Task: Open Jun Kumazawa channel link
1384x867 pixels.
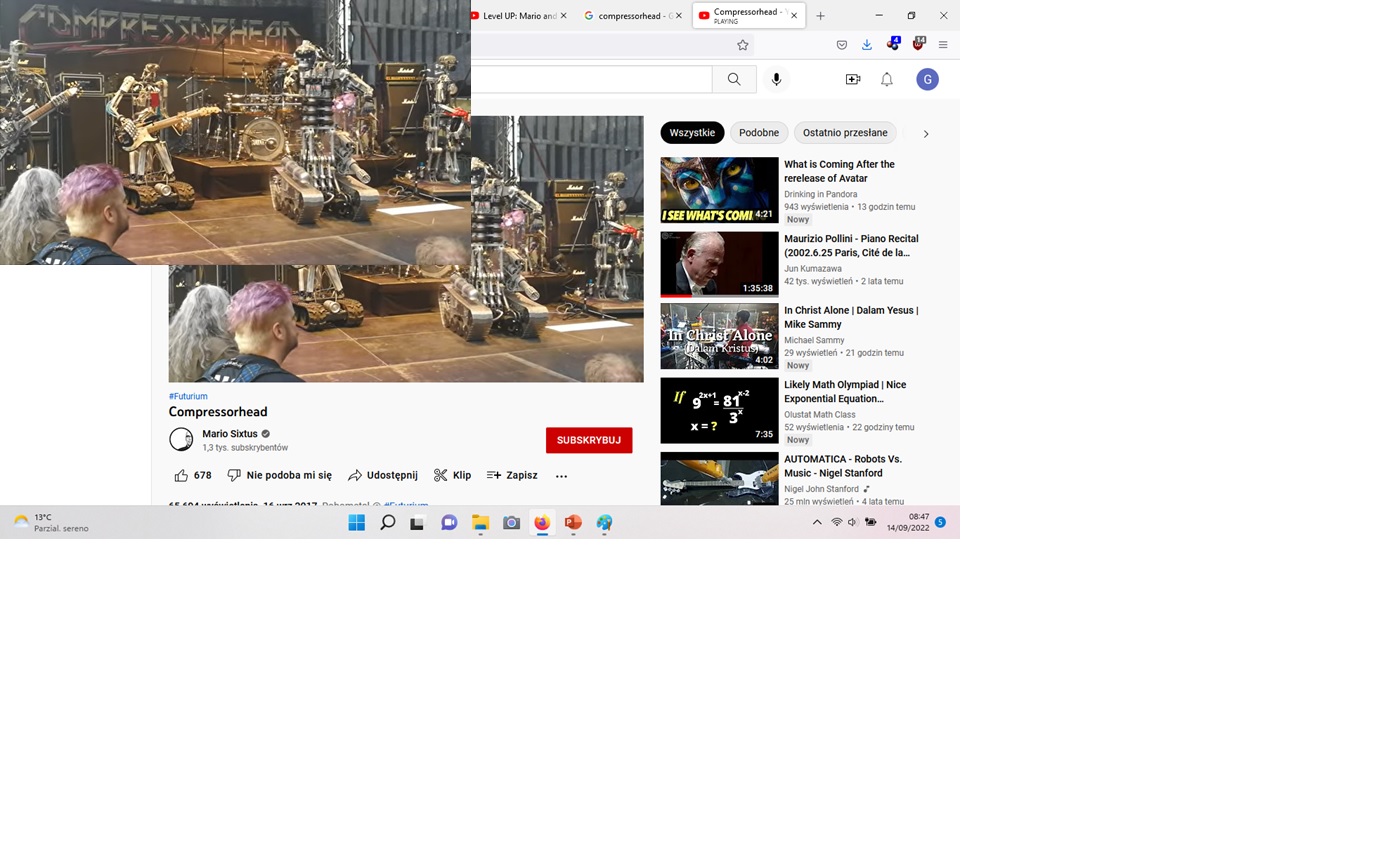Action: [813, 269]
